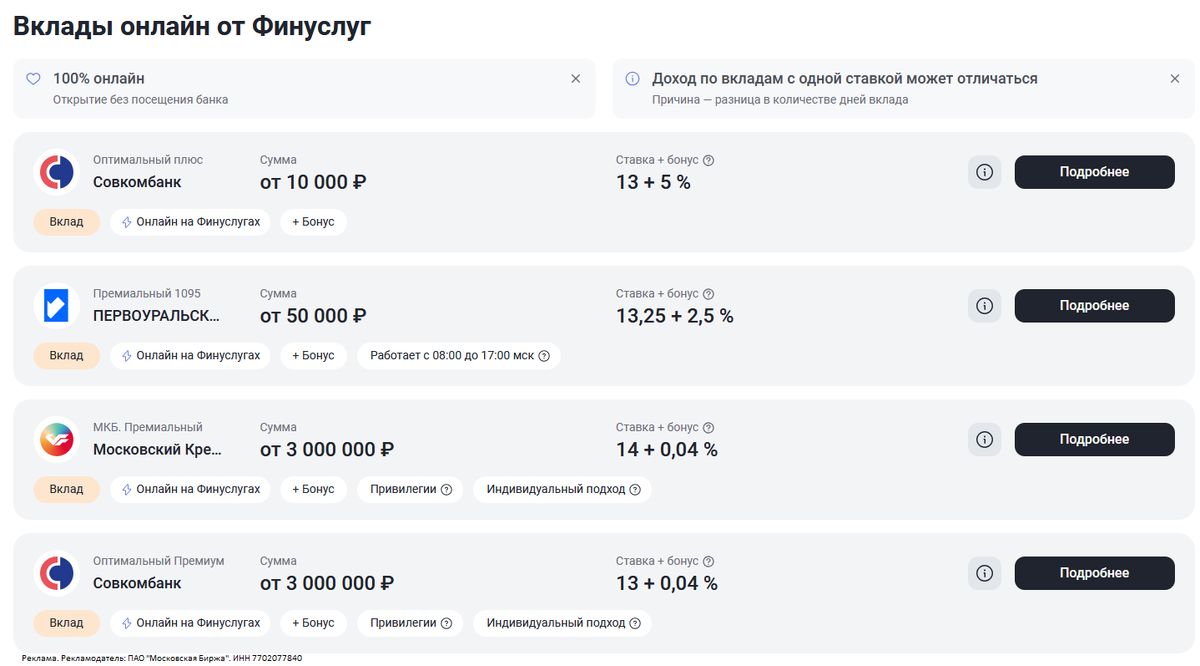
Task: Click the Вклад tag on Оптимальный Премиум
Action: [x=67, y=623]
